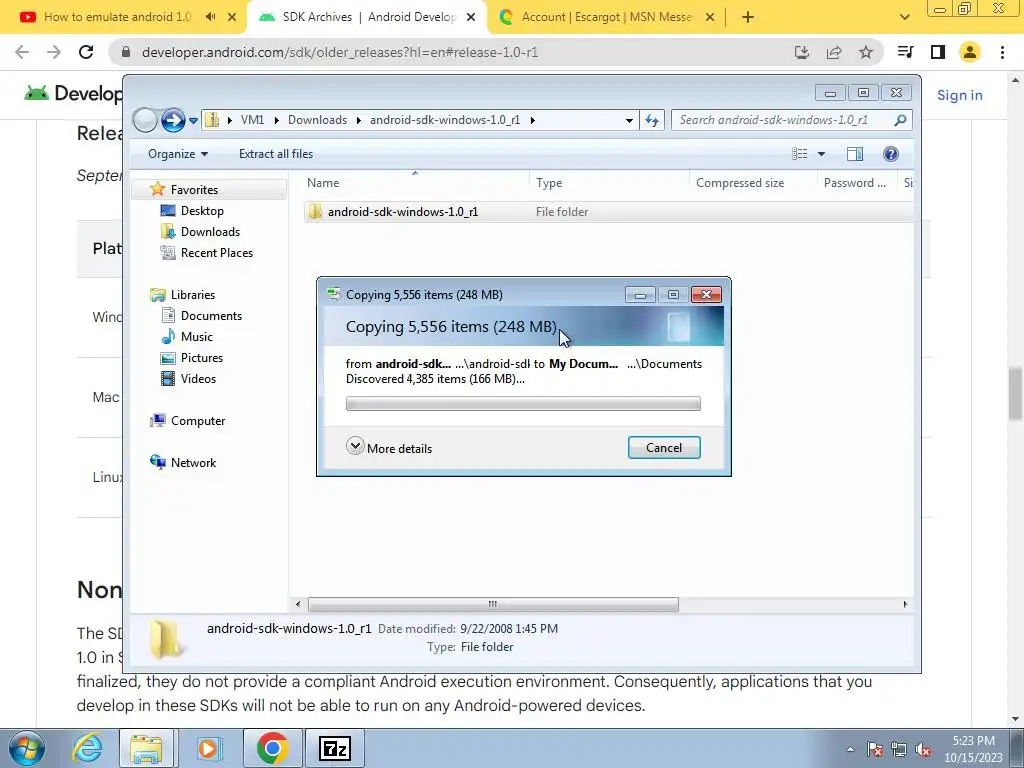
Task: Go back in Chrome history
Action: pos(22,52)
